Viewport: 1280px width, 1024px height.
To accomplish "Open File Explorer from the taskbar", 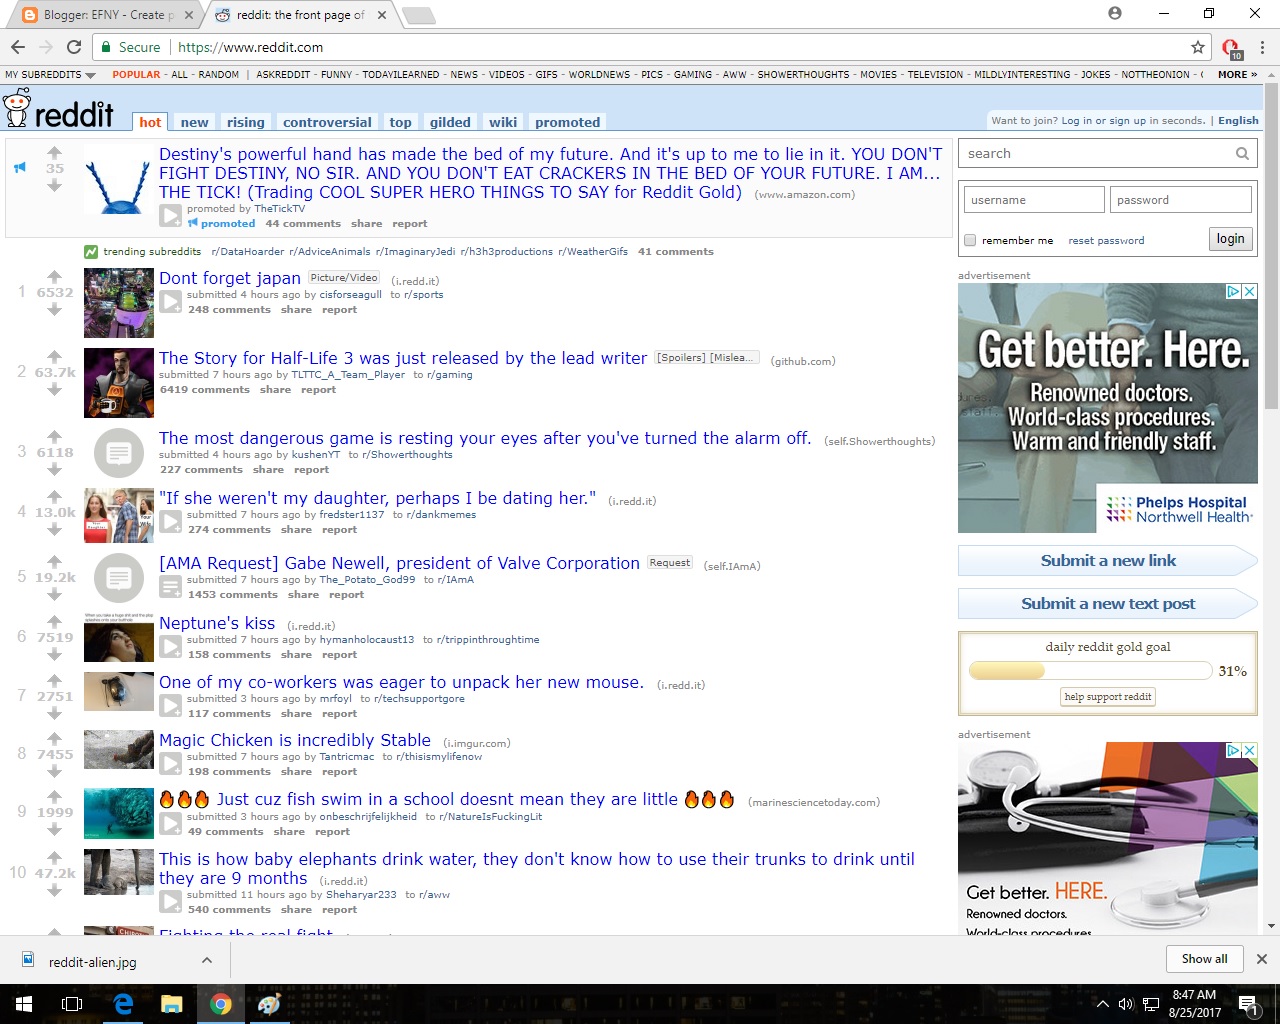I will click(x=171, y=1004).
